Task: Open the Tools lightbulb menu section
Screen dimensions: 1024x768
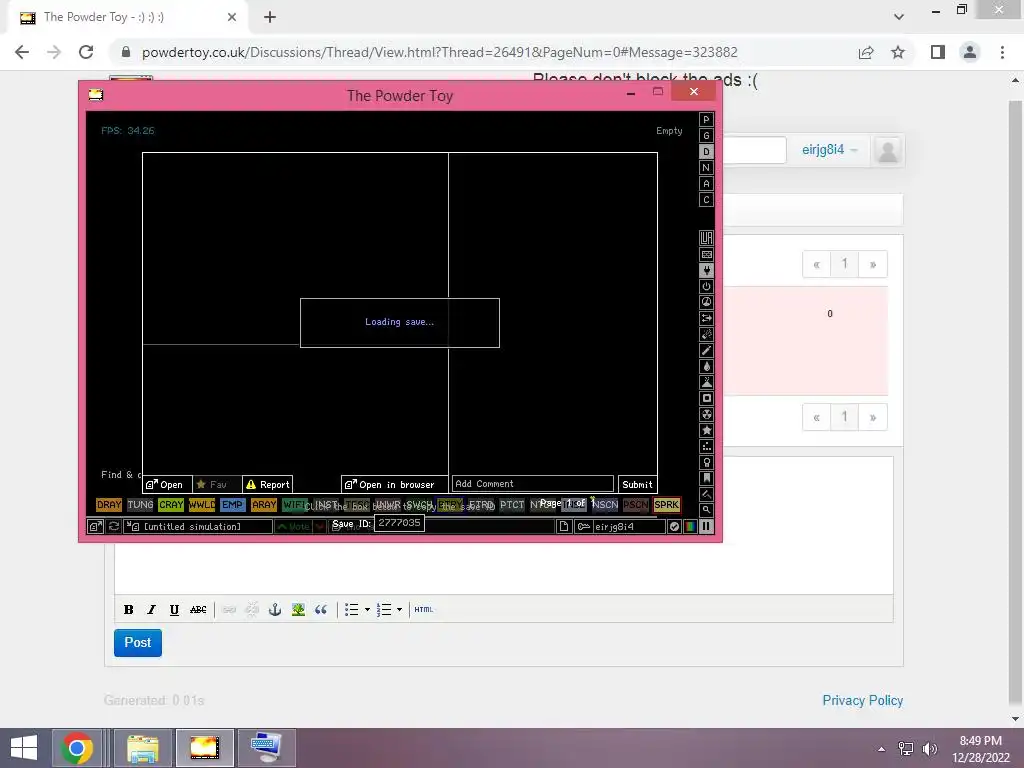Action: pyautogui.click(x=706, y=462)
